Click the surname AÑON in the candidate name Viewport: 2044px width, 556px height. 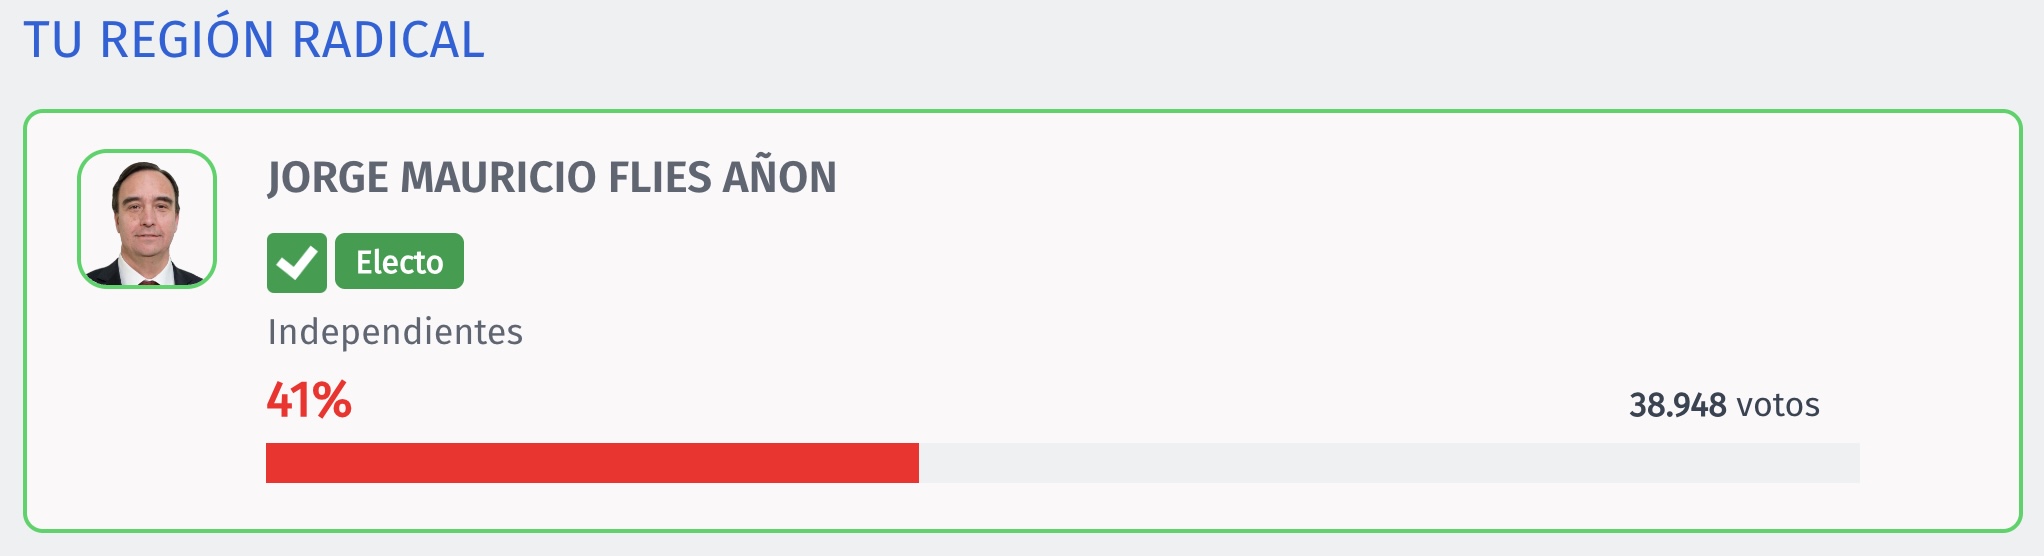click(780, 176)
